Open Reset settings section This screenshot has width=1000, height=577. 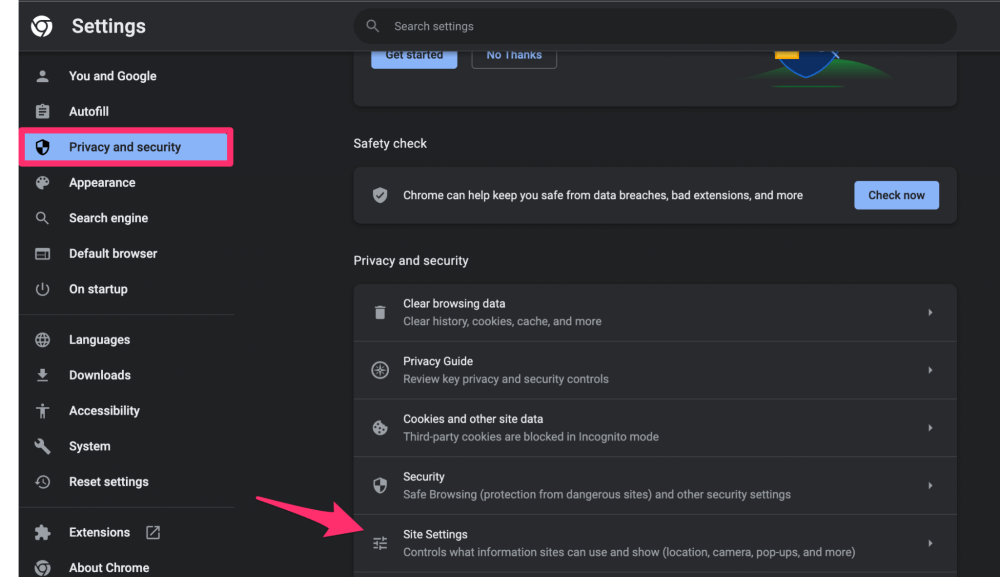[x=108, y=482]
